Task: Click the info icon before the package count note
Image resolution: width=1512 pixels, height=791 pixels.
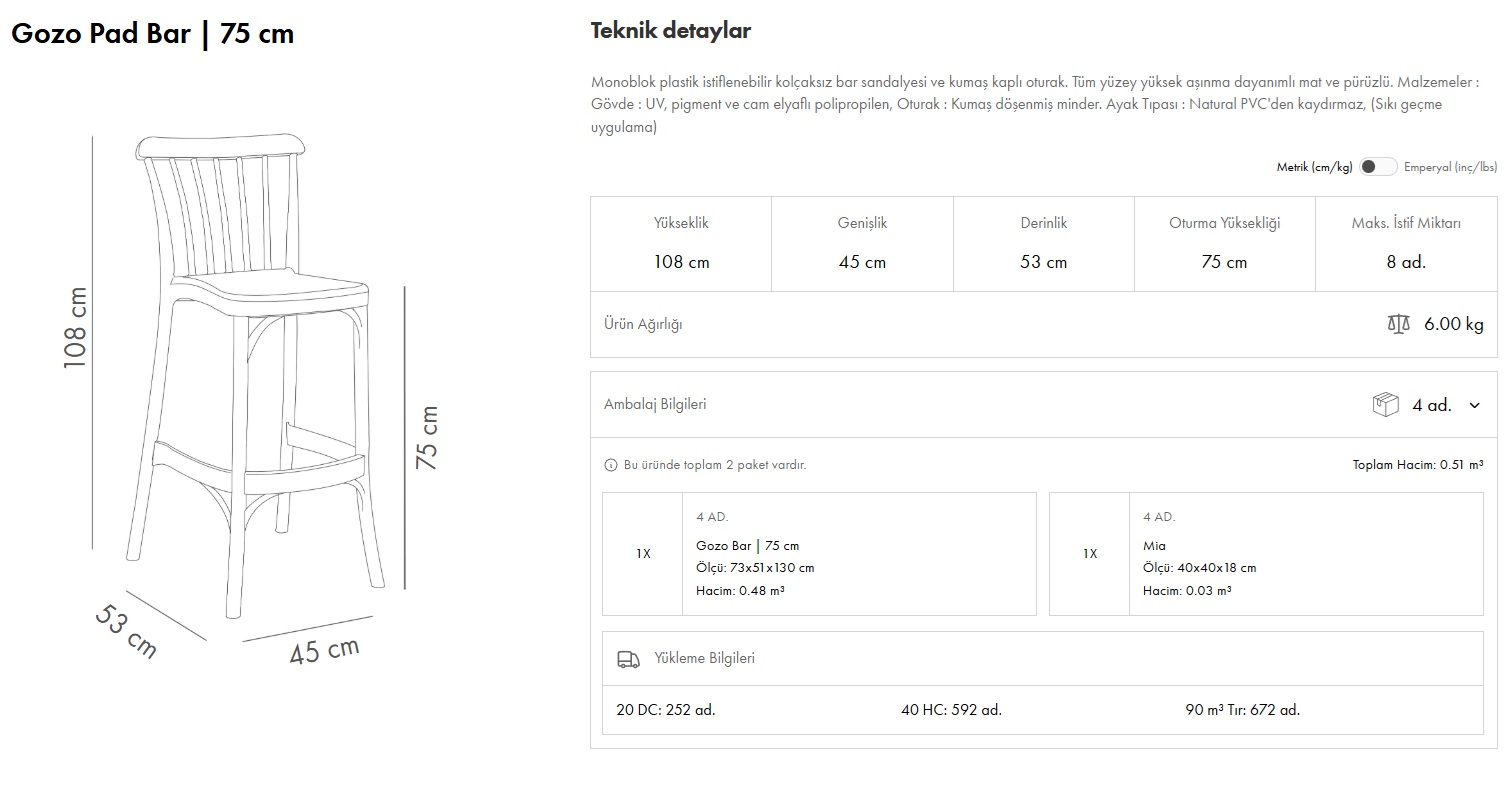Action: (x=611, y=465)
